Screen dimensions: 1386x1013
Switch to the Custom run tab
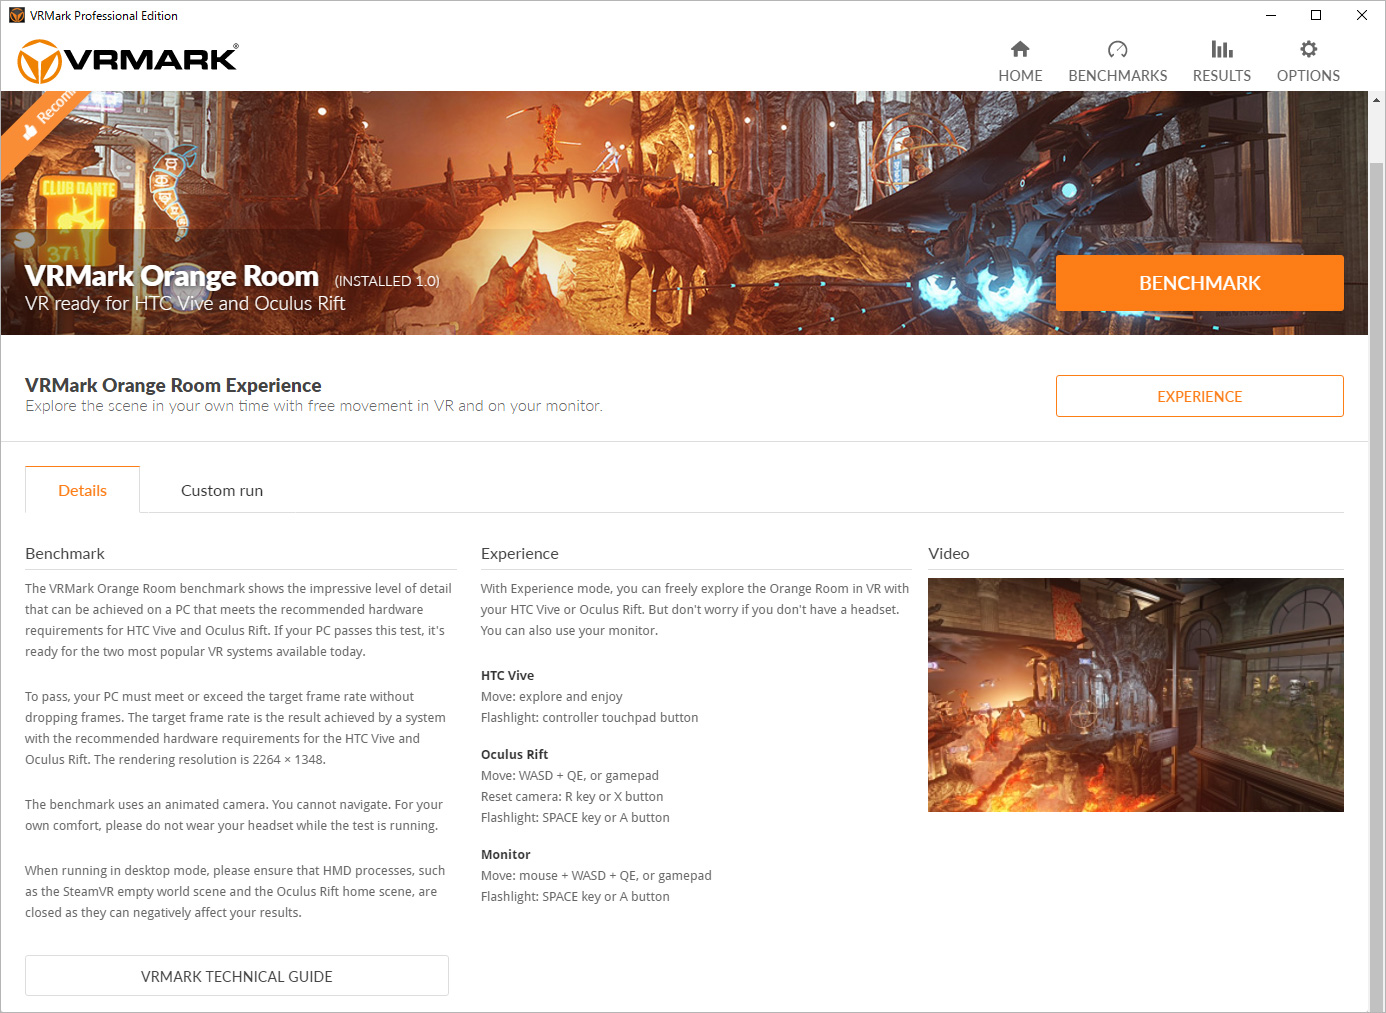[x=222, y=490]
